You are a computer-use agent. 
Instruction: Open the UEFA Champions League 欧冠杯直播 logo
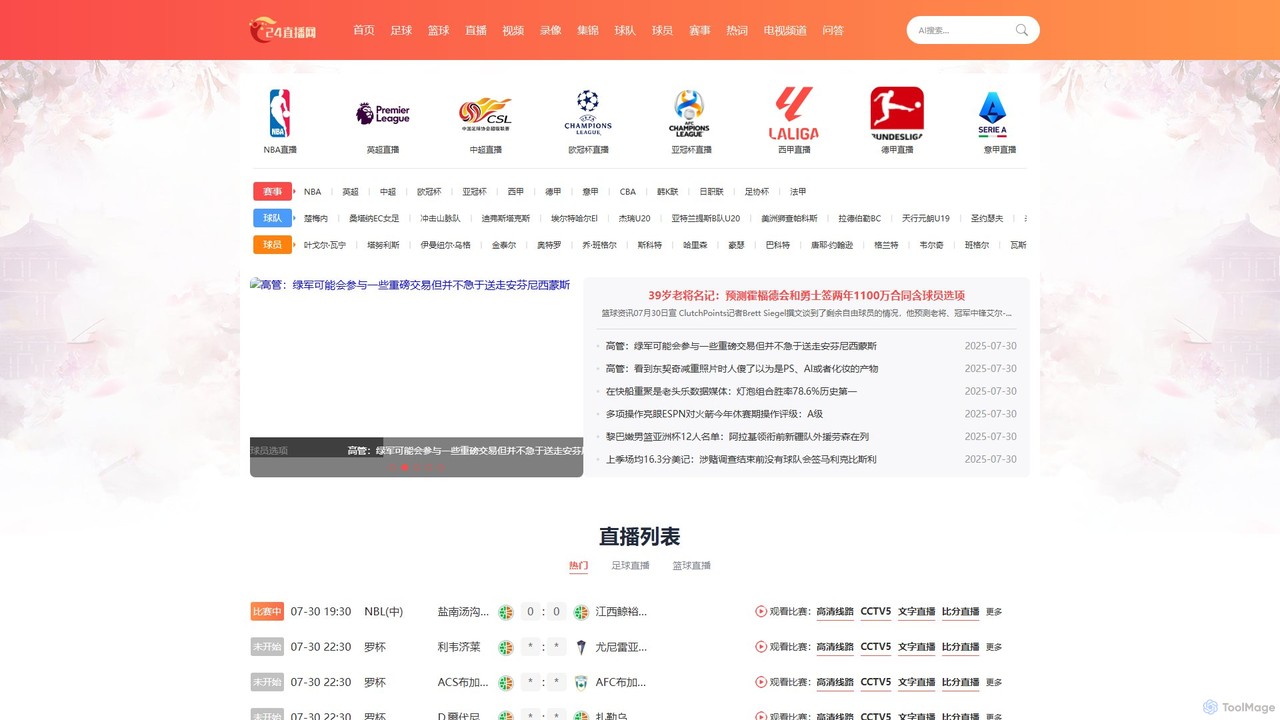pyautogui.click(x=588, y=113)
